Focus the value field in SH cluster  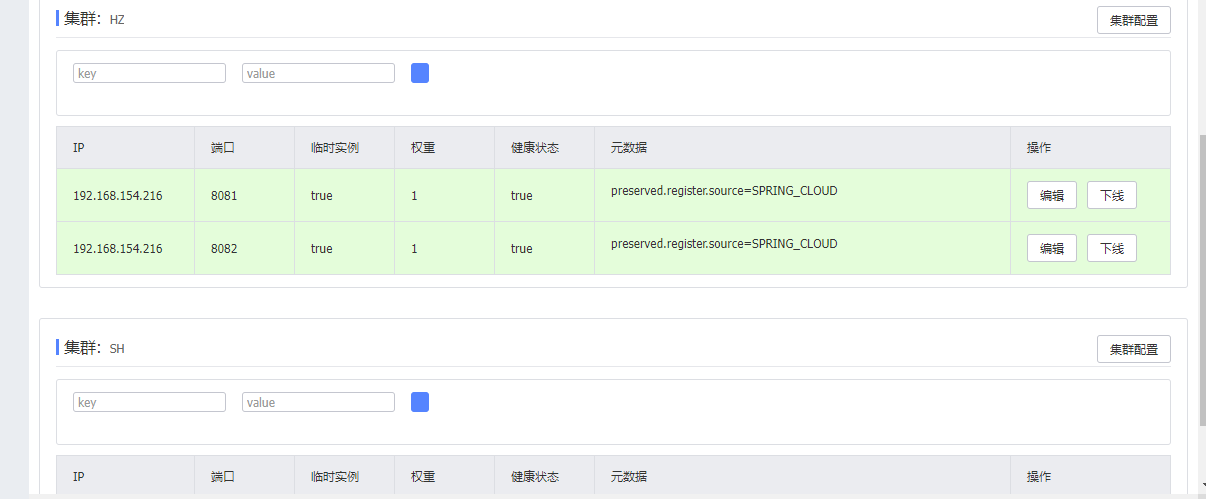(318, 402)
